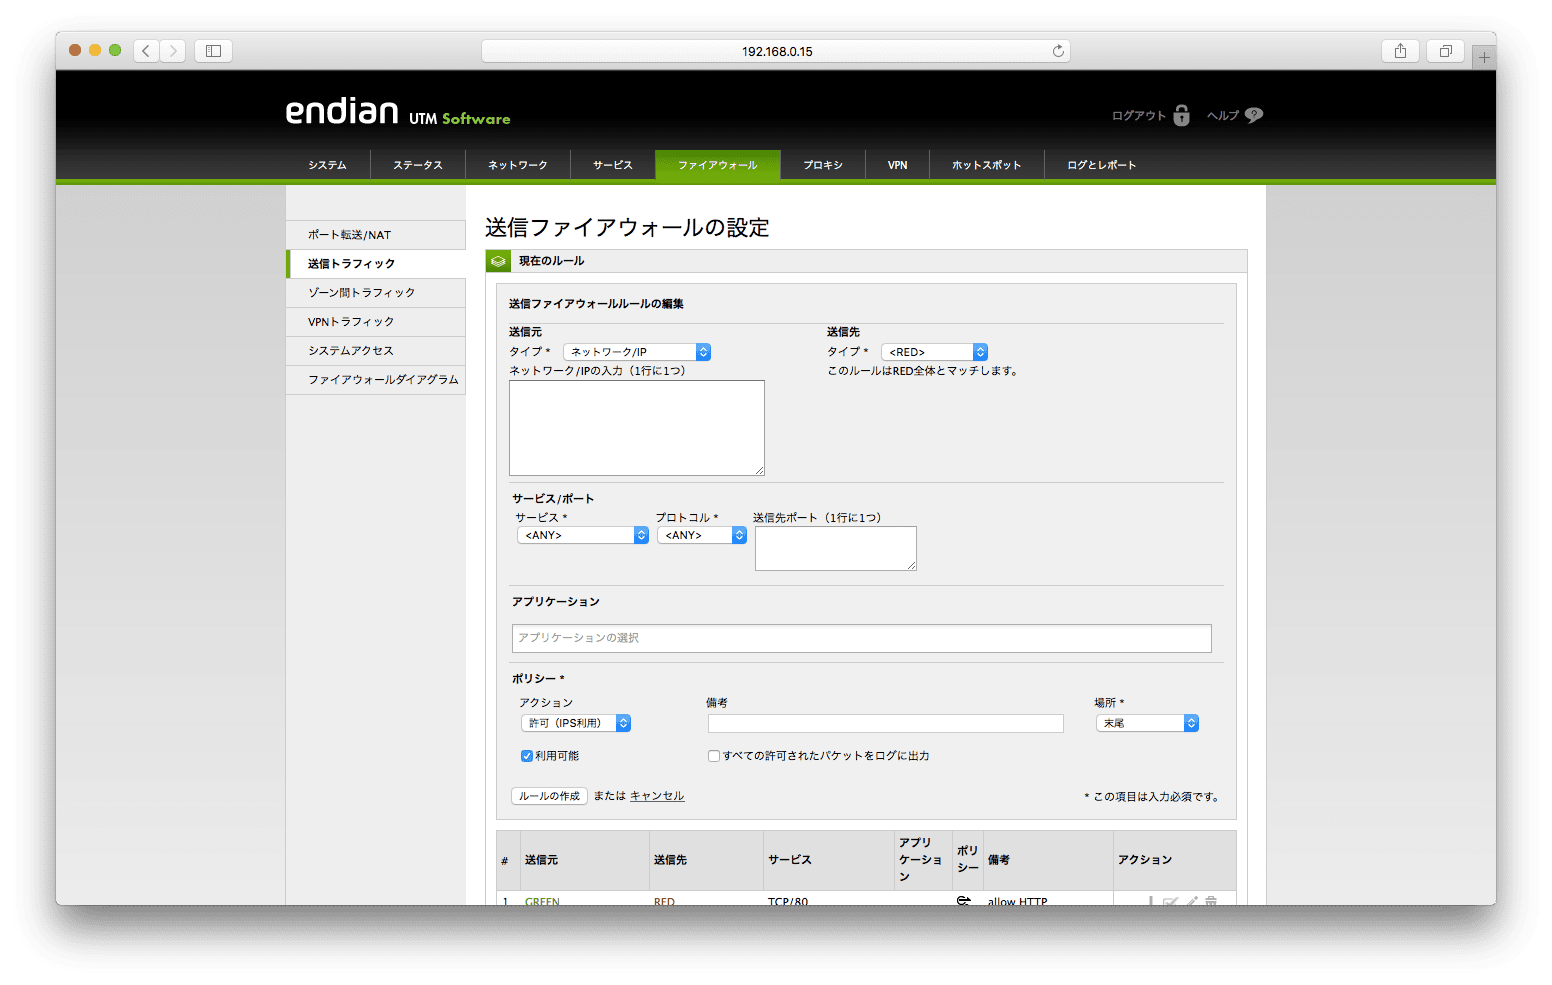Click the キャンセル link

tap(657, 796)
